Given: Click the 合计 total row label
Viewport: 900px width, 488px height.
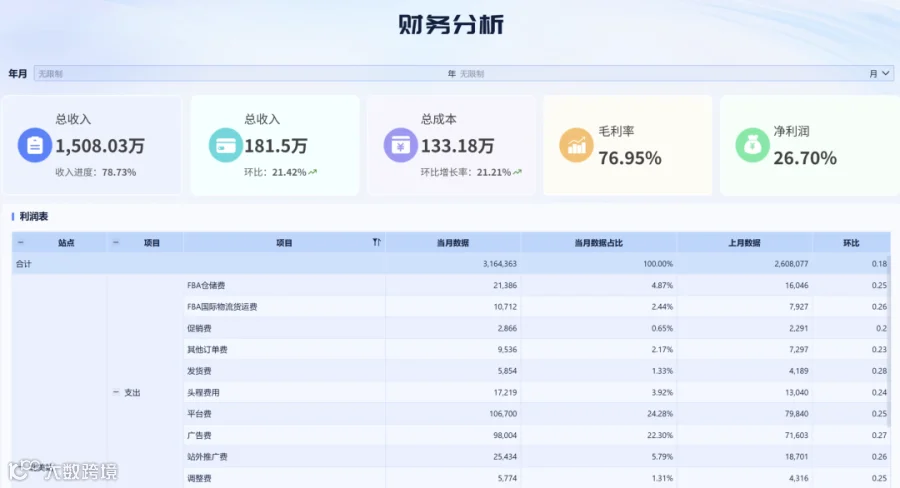Looking at the screenshot, I should (x=24, y=264).
